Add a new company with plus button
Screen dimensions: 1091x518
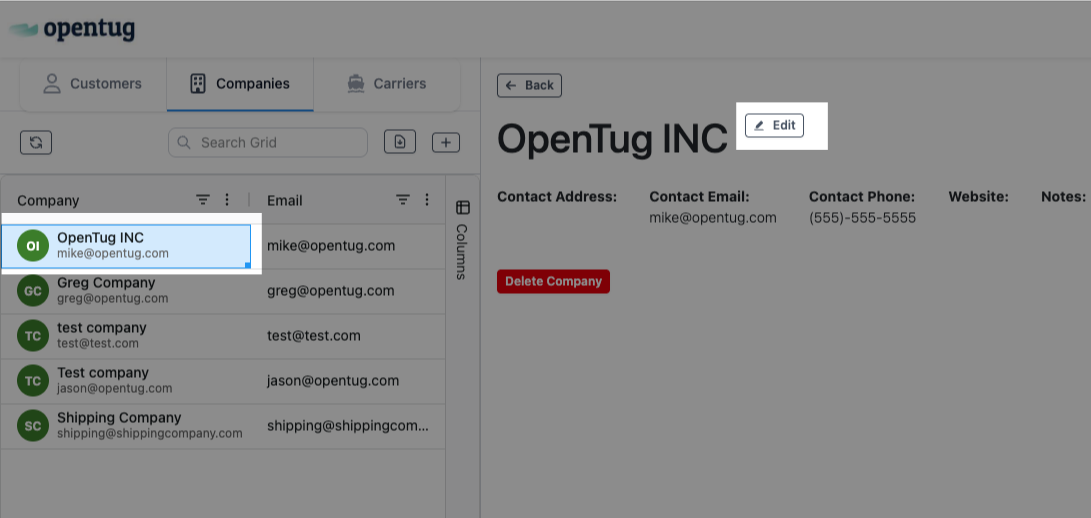coord(446,143)
